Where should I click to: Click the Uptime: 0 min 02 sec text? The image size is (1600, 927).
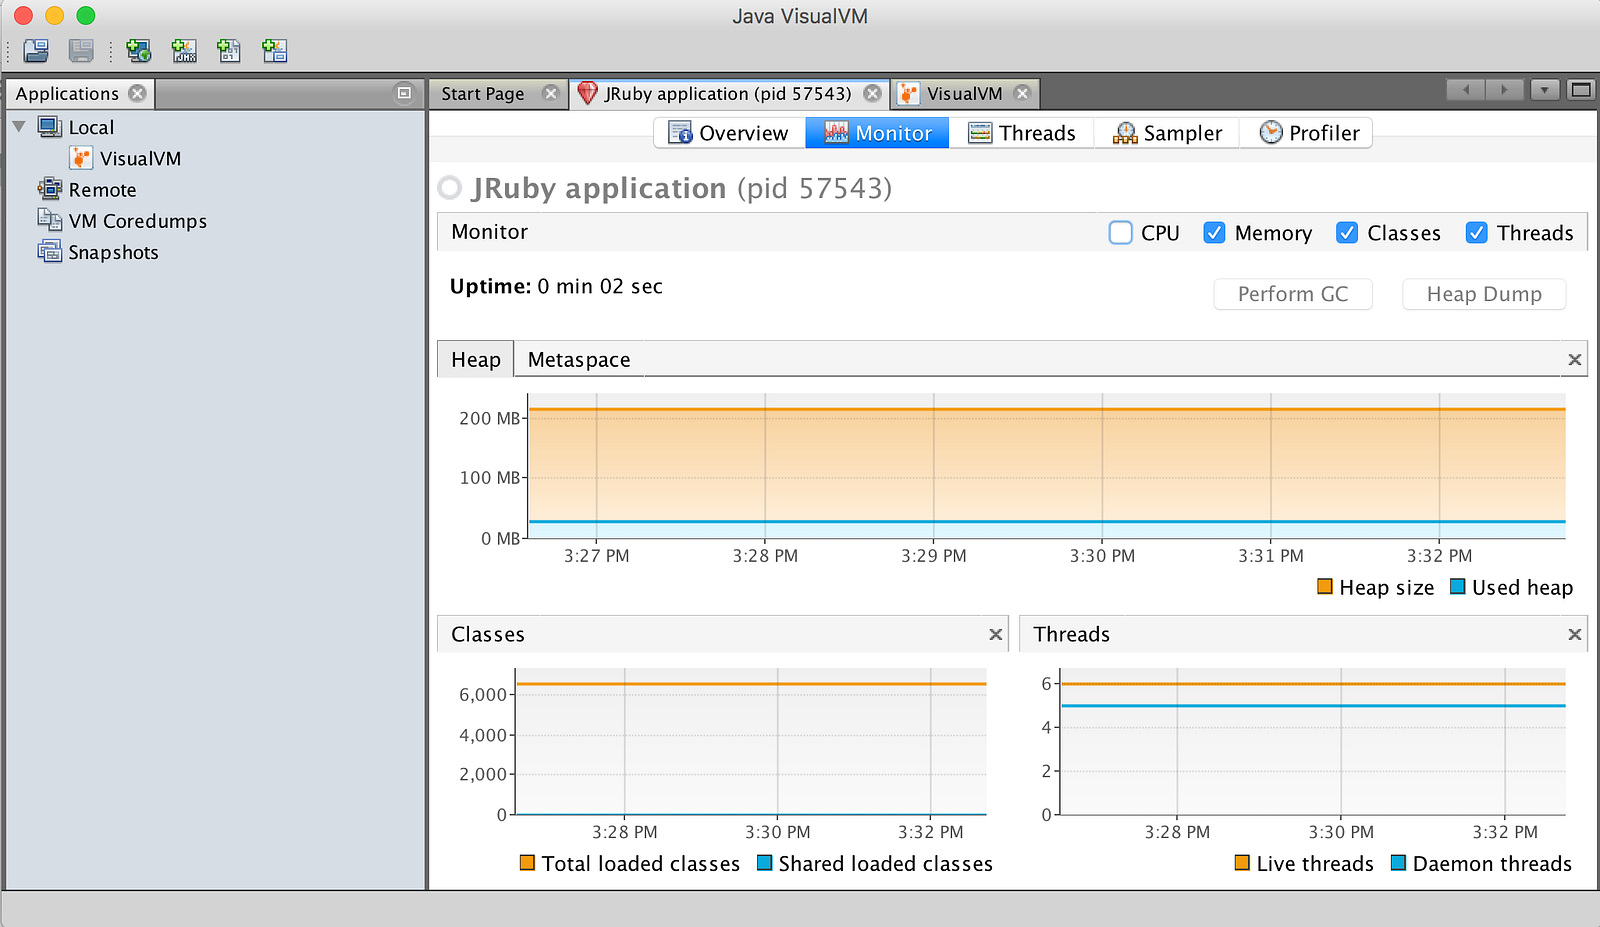pyautogui.click(x=556, y=286)
